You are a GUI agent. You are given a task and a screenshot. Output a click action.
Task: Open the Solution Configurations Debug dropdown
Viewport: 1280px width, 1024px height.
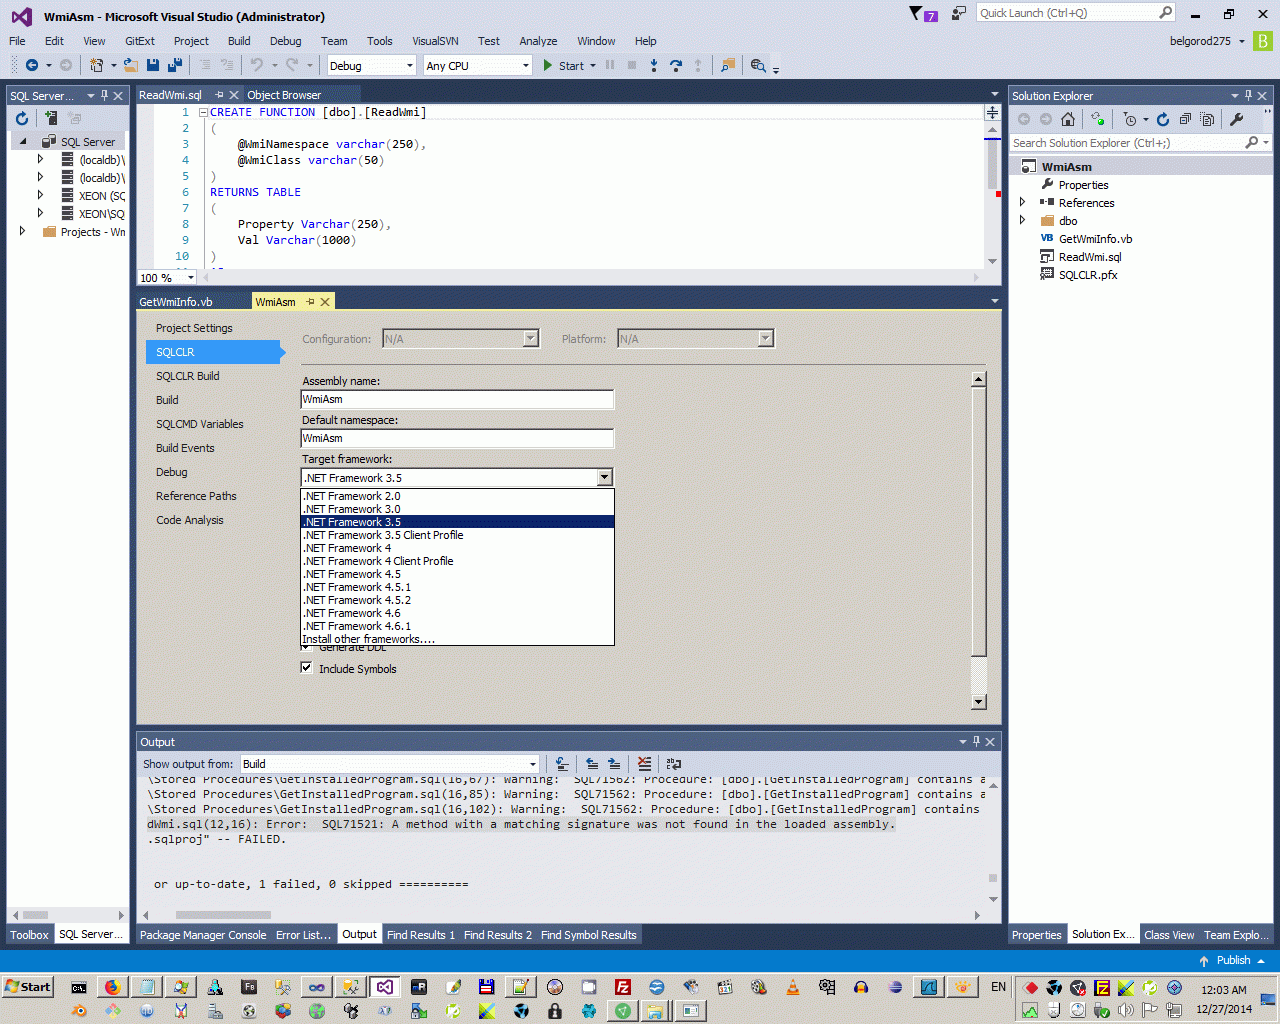(x=371, y=66)
